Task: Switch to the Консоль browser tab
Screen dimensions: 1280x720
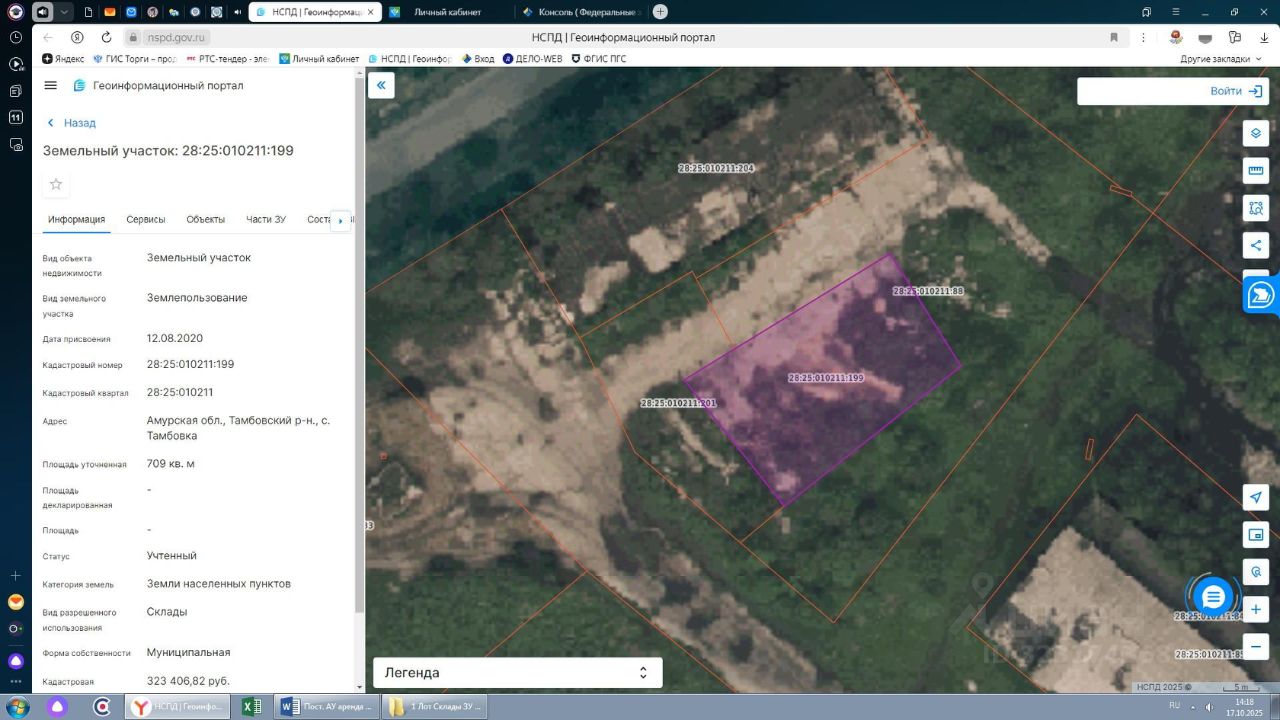Action: (x=582, y=12)
